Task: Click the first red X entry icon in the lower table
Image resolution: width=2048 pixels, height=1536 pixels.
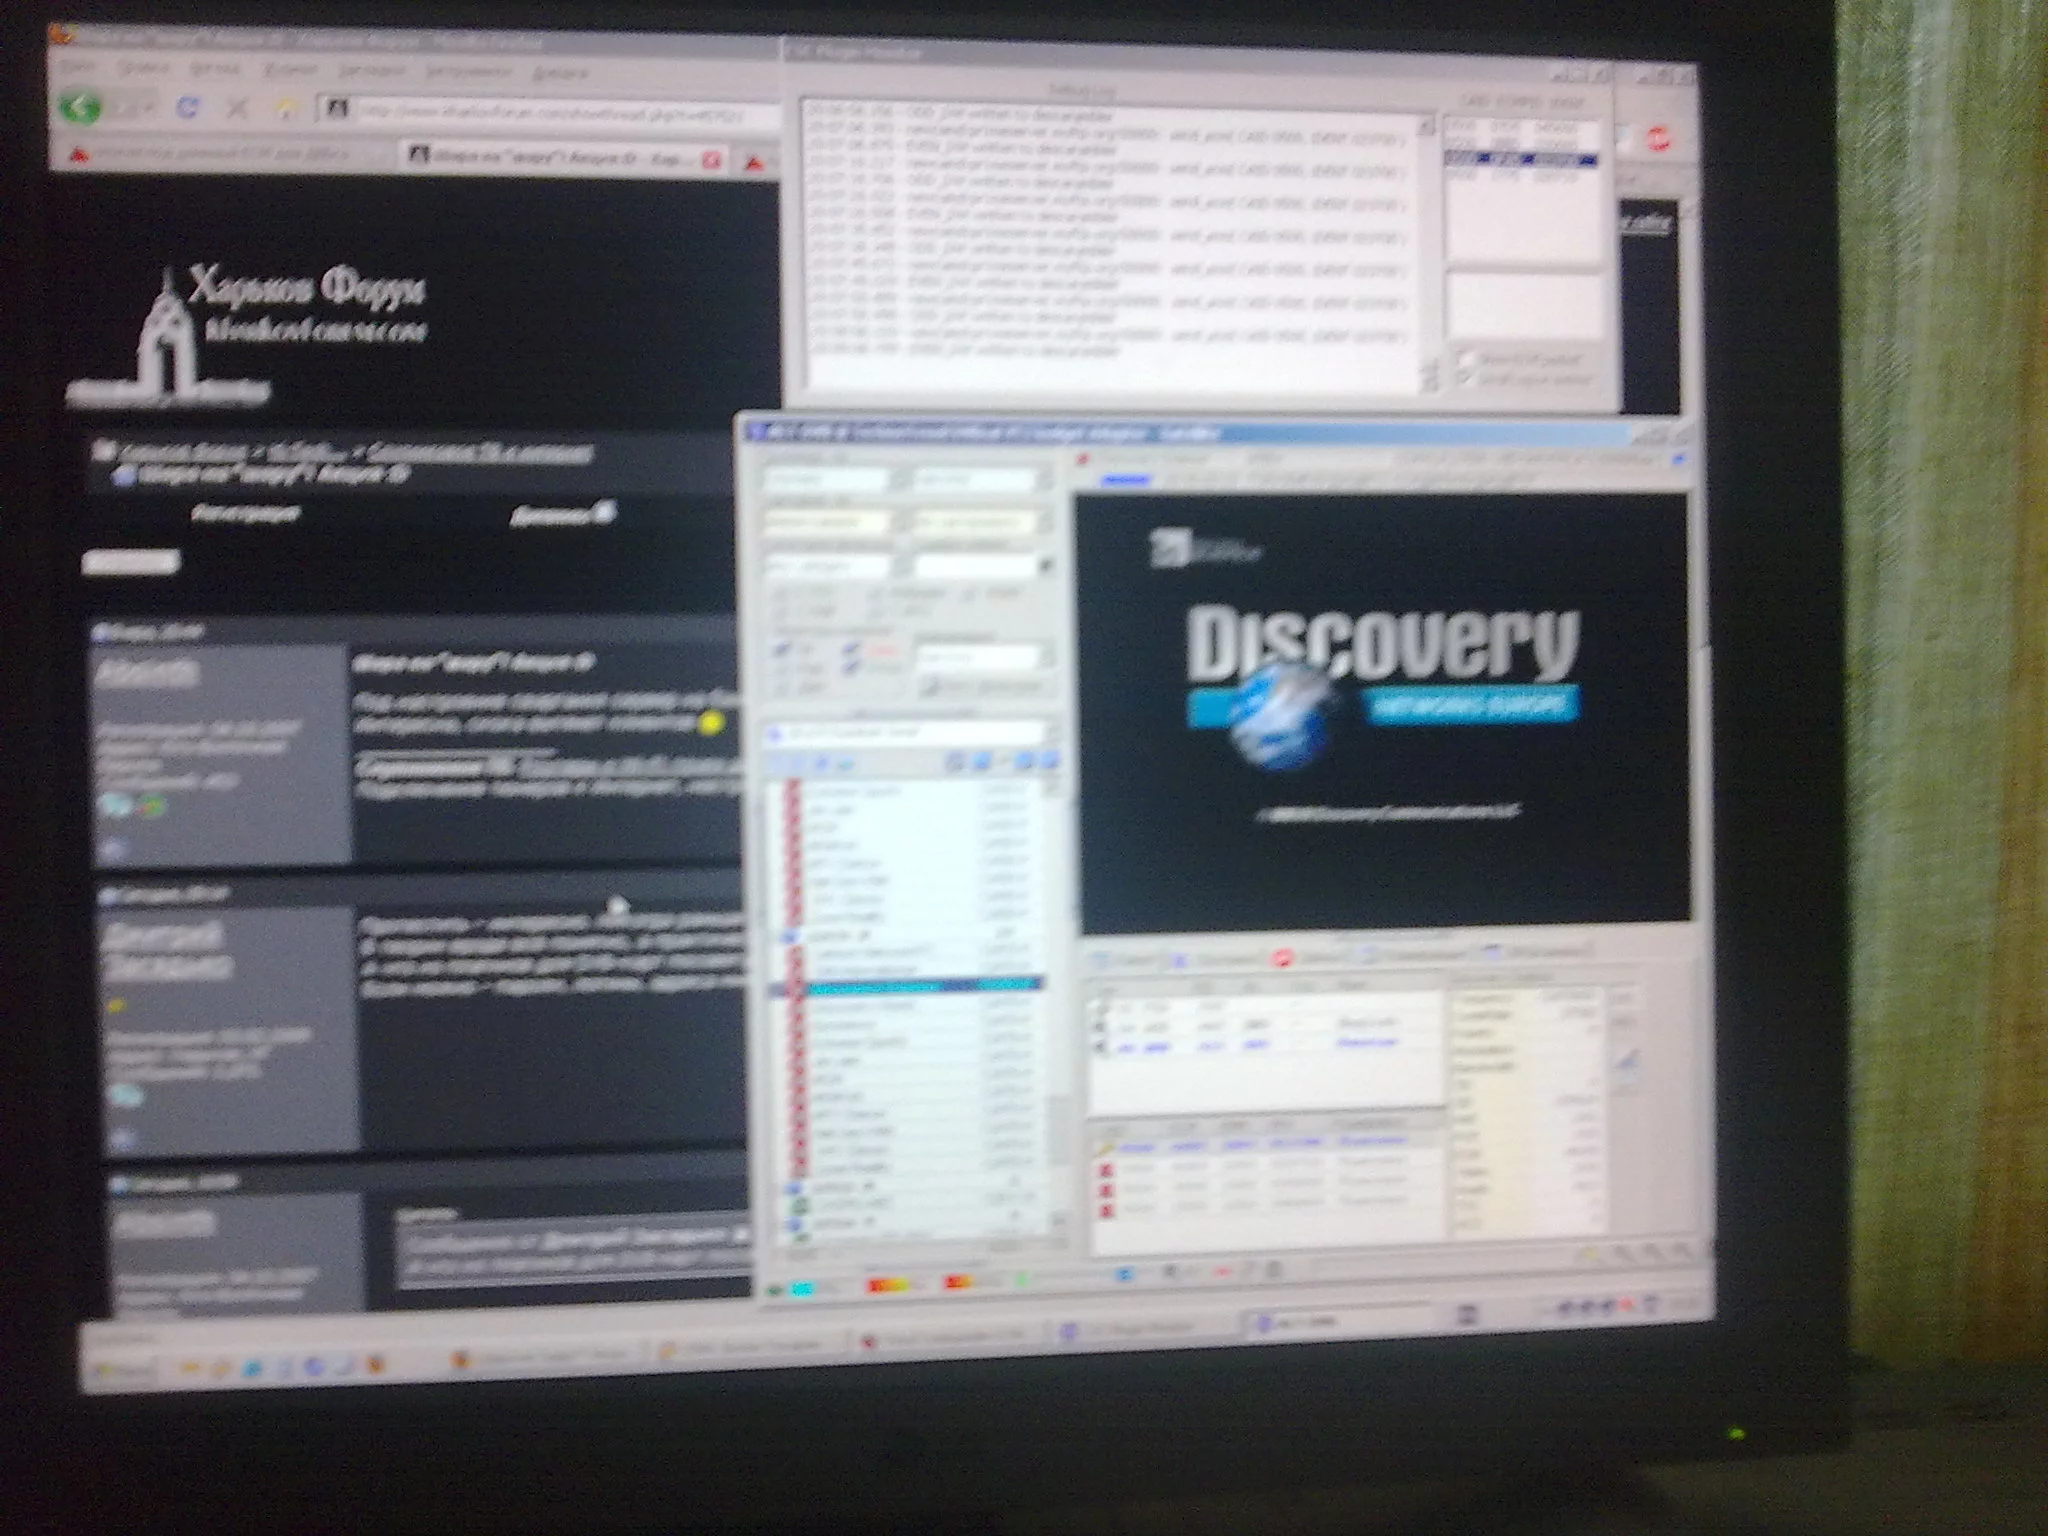Action: (1106, 1170)
